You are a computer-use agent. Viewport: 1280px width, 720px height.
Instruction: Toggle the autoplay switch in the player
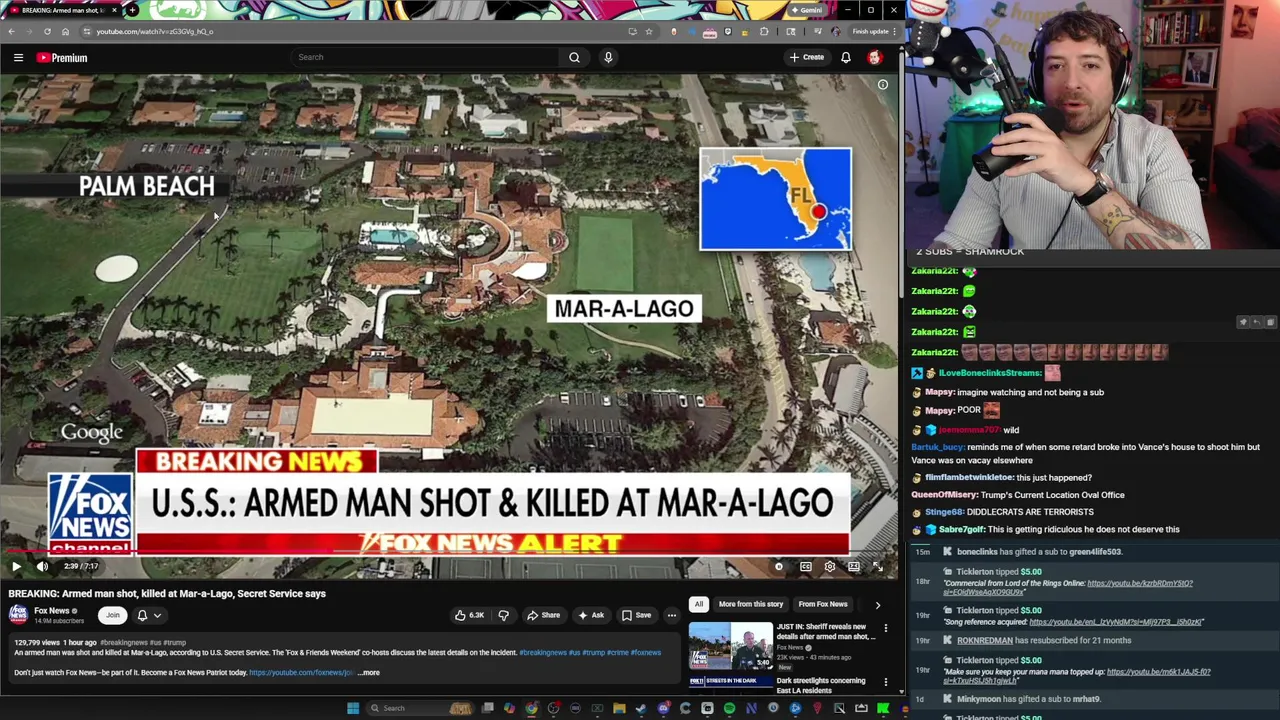point(779,566)
